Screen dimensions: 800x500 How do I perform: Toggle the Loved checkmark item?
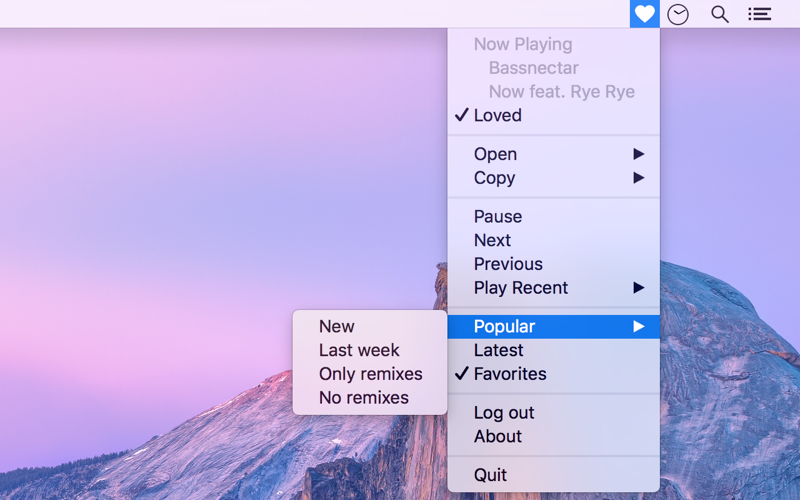(554, 115)
